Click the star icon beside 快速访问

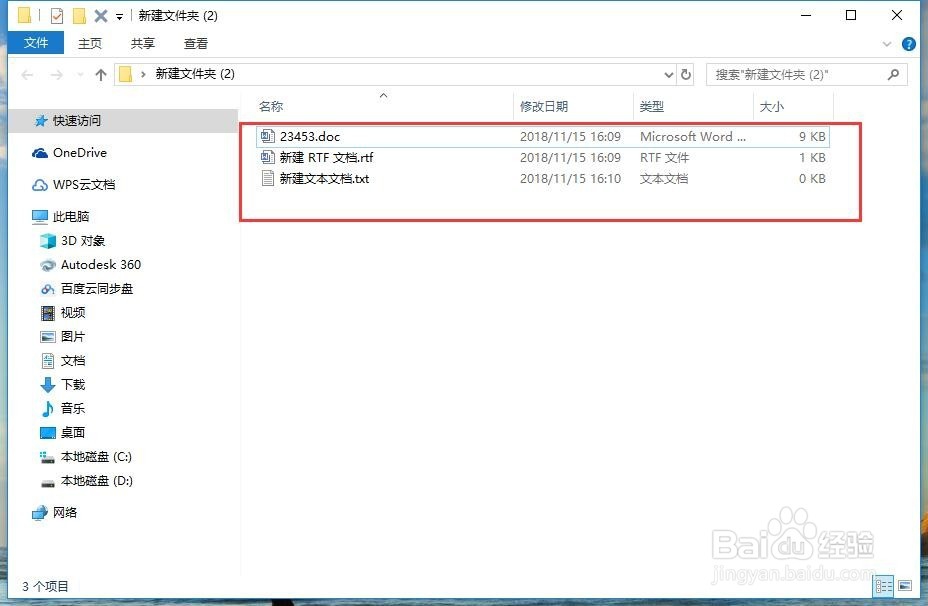40,121
